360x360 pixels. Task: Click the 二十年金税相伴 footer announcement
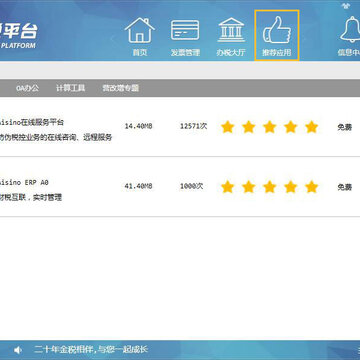[91, 350]
